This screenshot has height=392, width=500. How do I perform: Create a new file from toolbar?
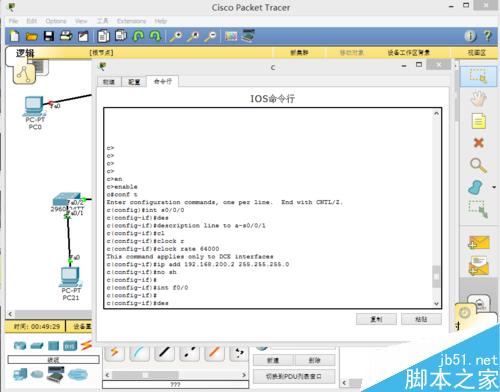pos(15,36)
